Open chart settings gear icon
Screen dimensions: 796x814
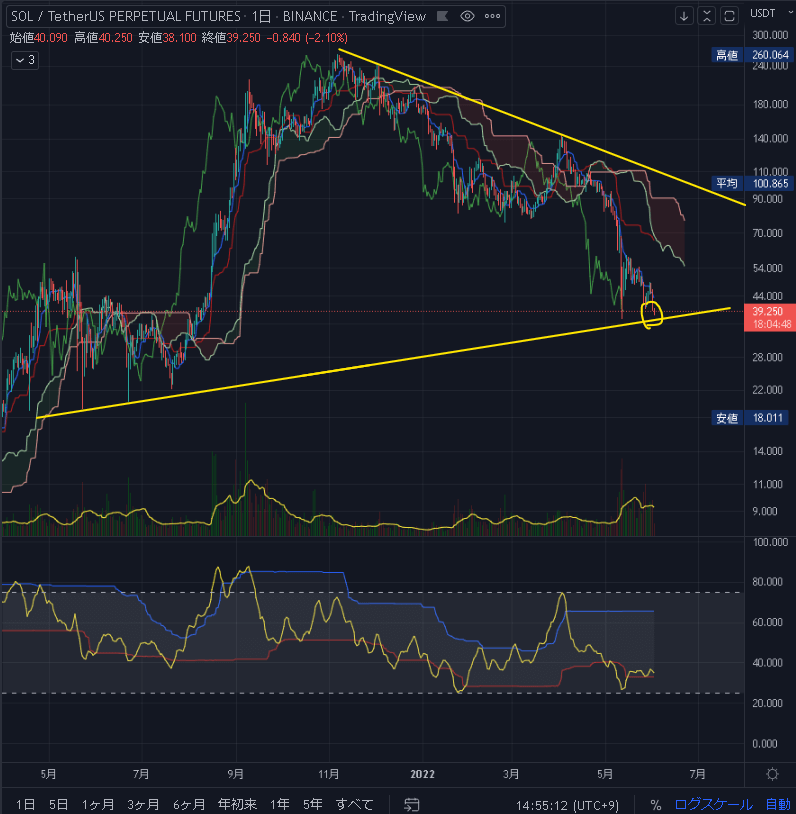click(x=772, y=774)
